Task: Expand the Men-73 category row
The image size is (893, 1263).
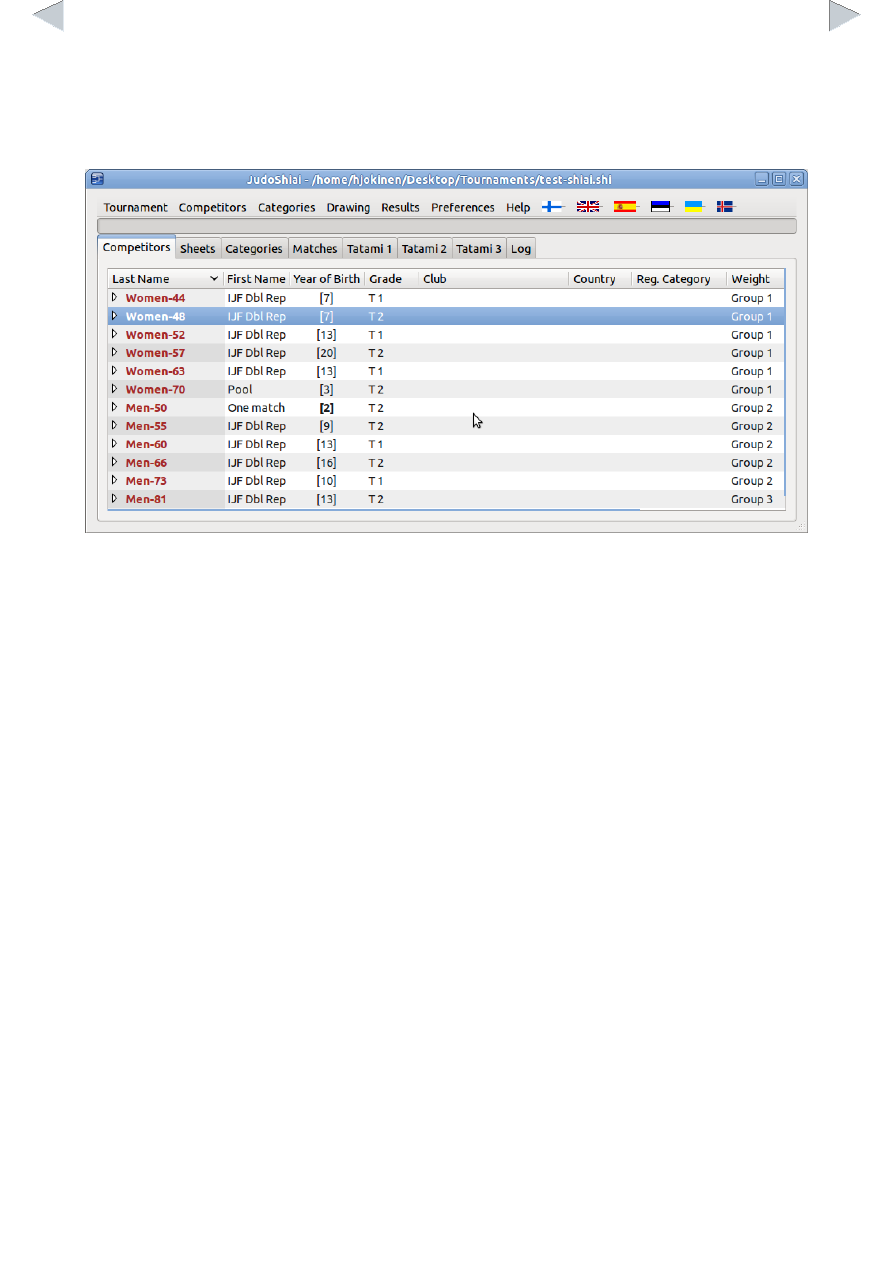Action: [x=115, y=480]
